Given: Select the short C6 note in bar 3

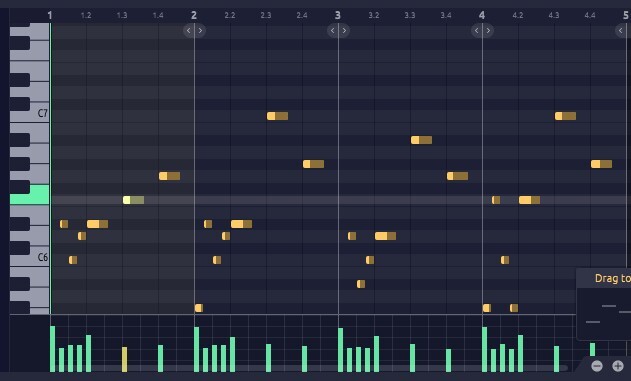Looking at the screenshot, I should tap(370, 260).
